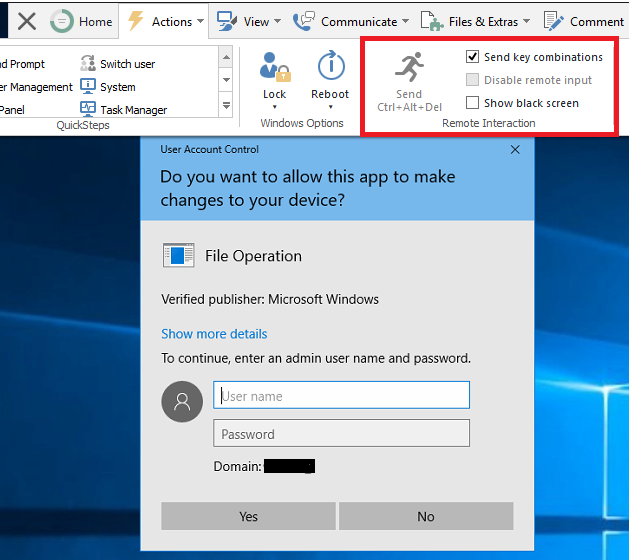
Task: Open the Communicate menu
Action: (x=359, y=22)
